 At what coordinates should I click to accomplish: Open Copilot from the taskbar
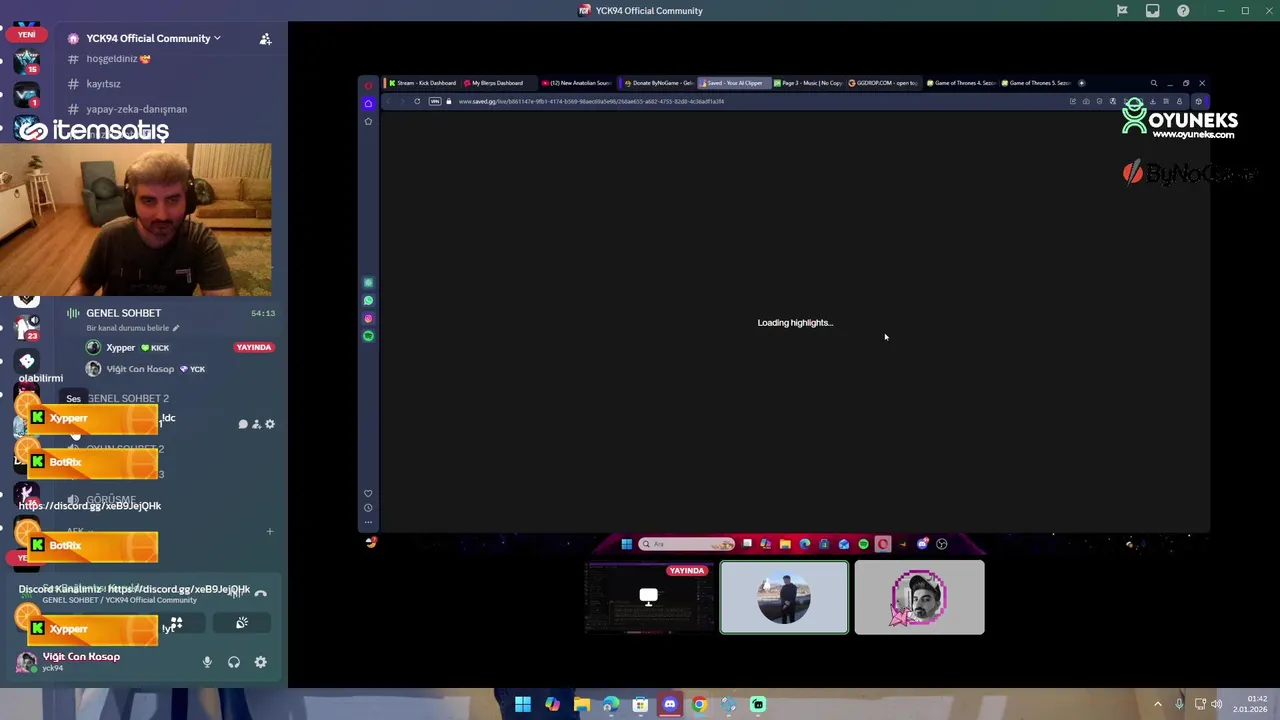552,704
